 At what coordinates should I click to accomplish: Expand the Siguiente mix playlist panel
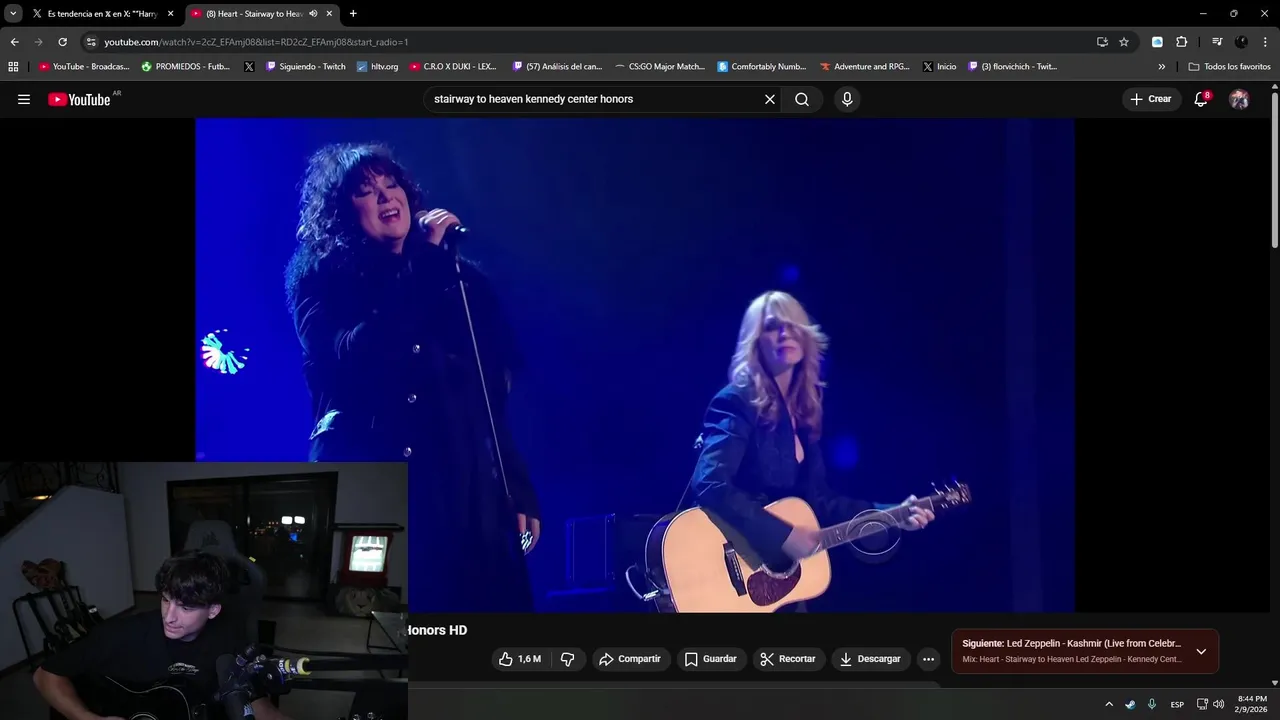[1201, 651]
